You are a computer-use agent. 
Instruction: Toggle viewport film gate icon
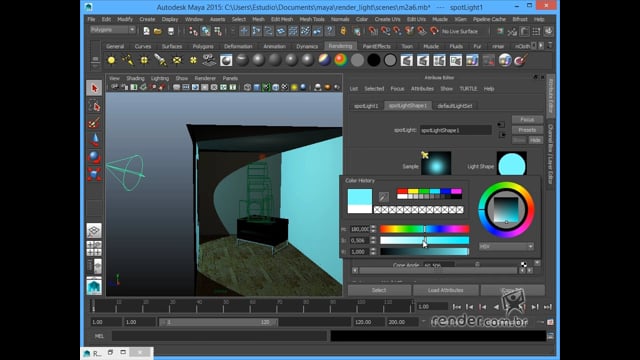coord(186,87)
